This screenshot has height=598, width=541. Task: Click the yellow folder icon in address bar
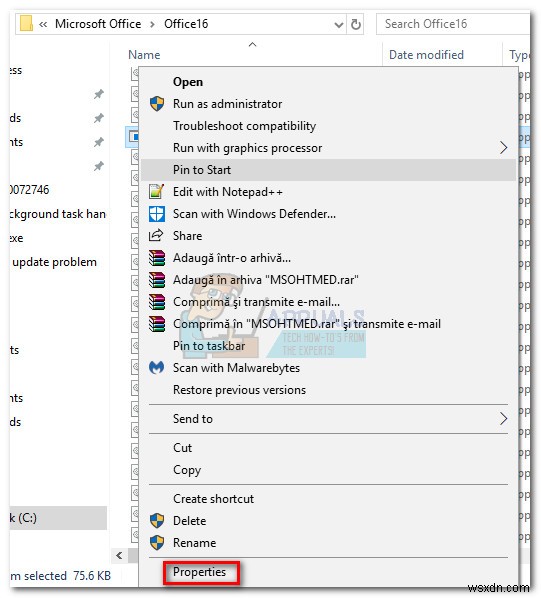(26, 23)
